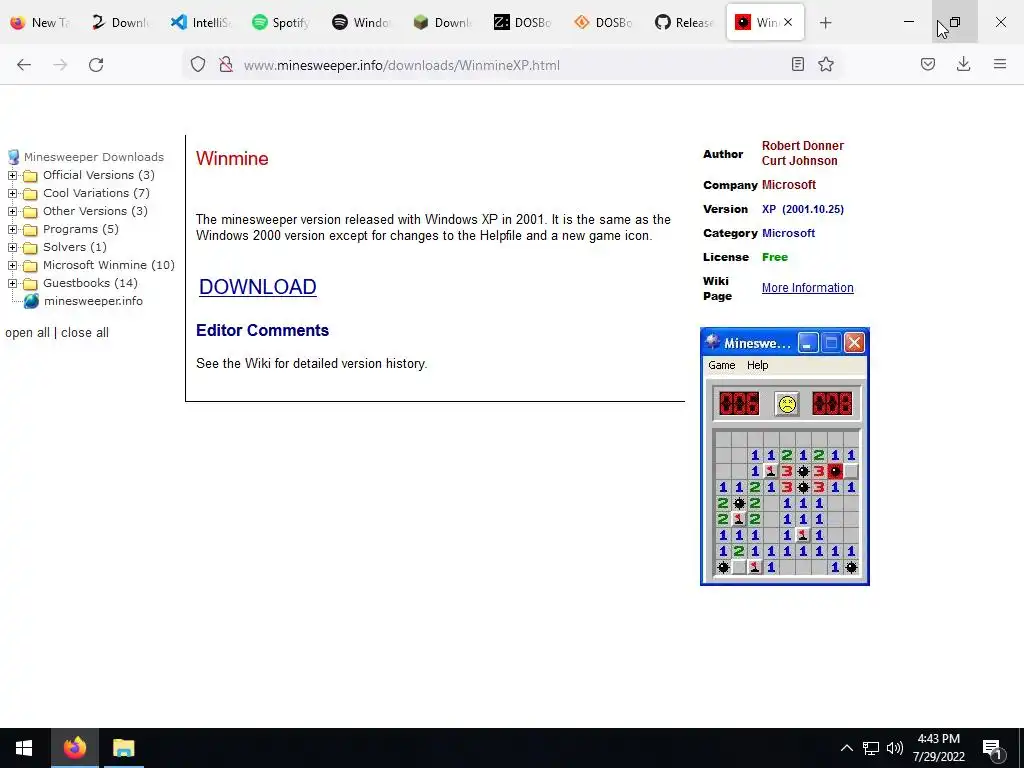Toggle reader view icon in address bar
This screenshot has width=1024, height=768.
coord(797,64)
